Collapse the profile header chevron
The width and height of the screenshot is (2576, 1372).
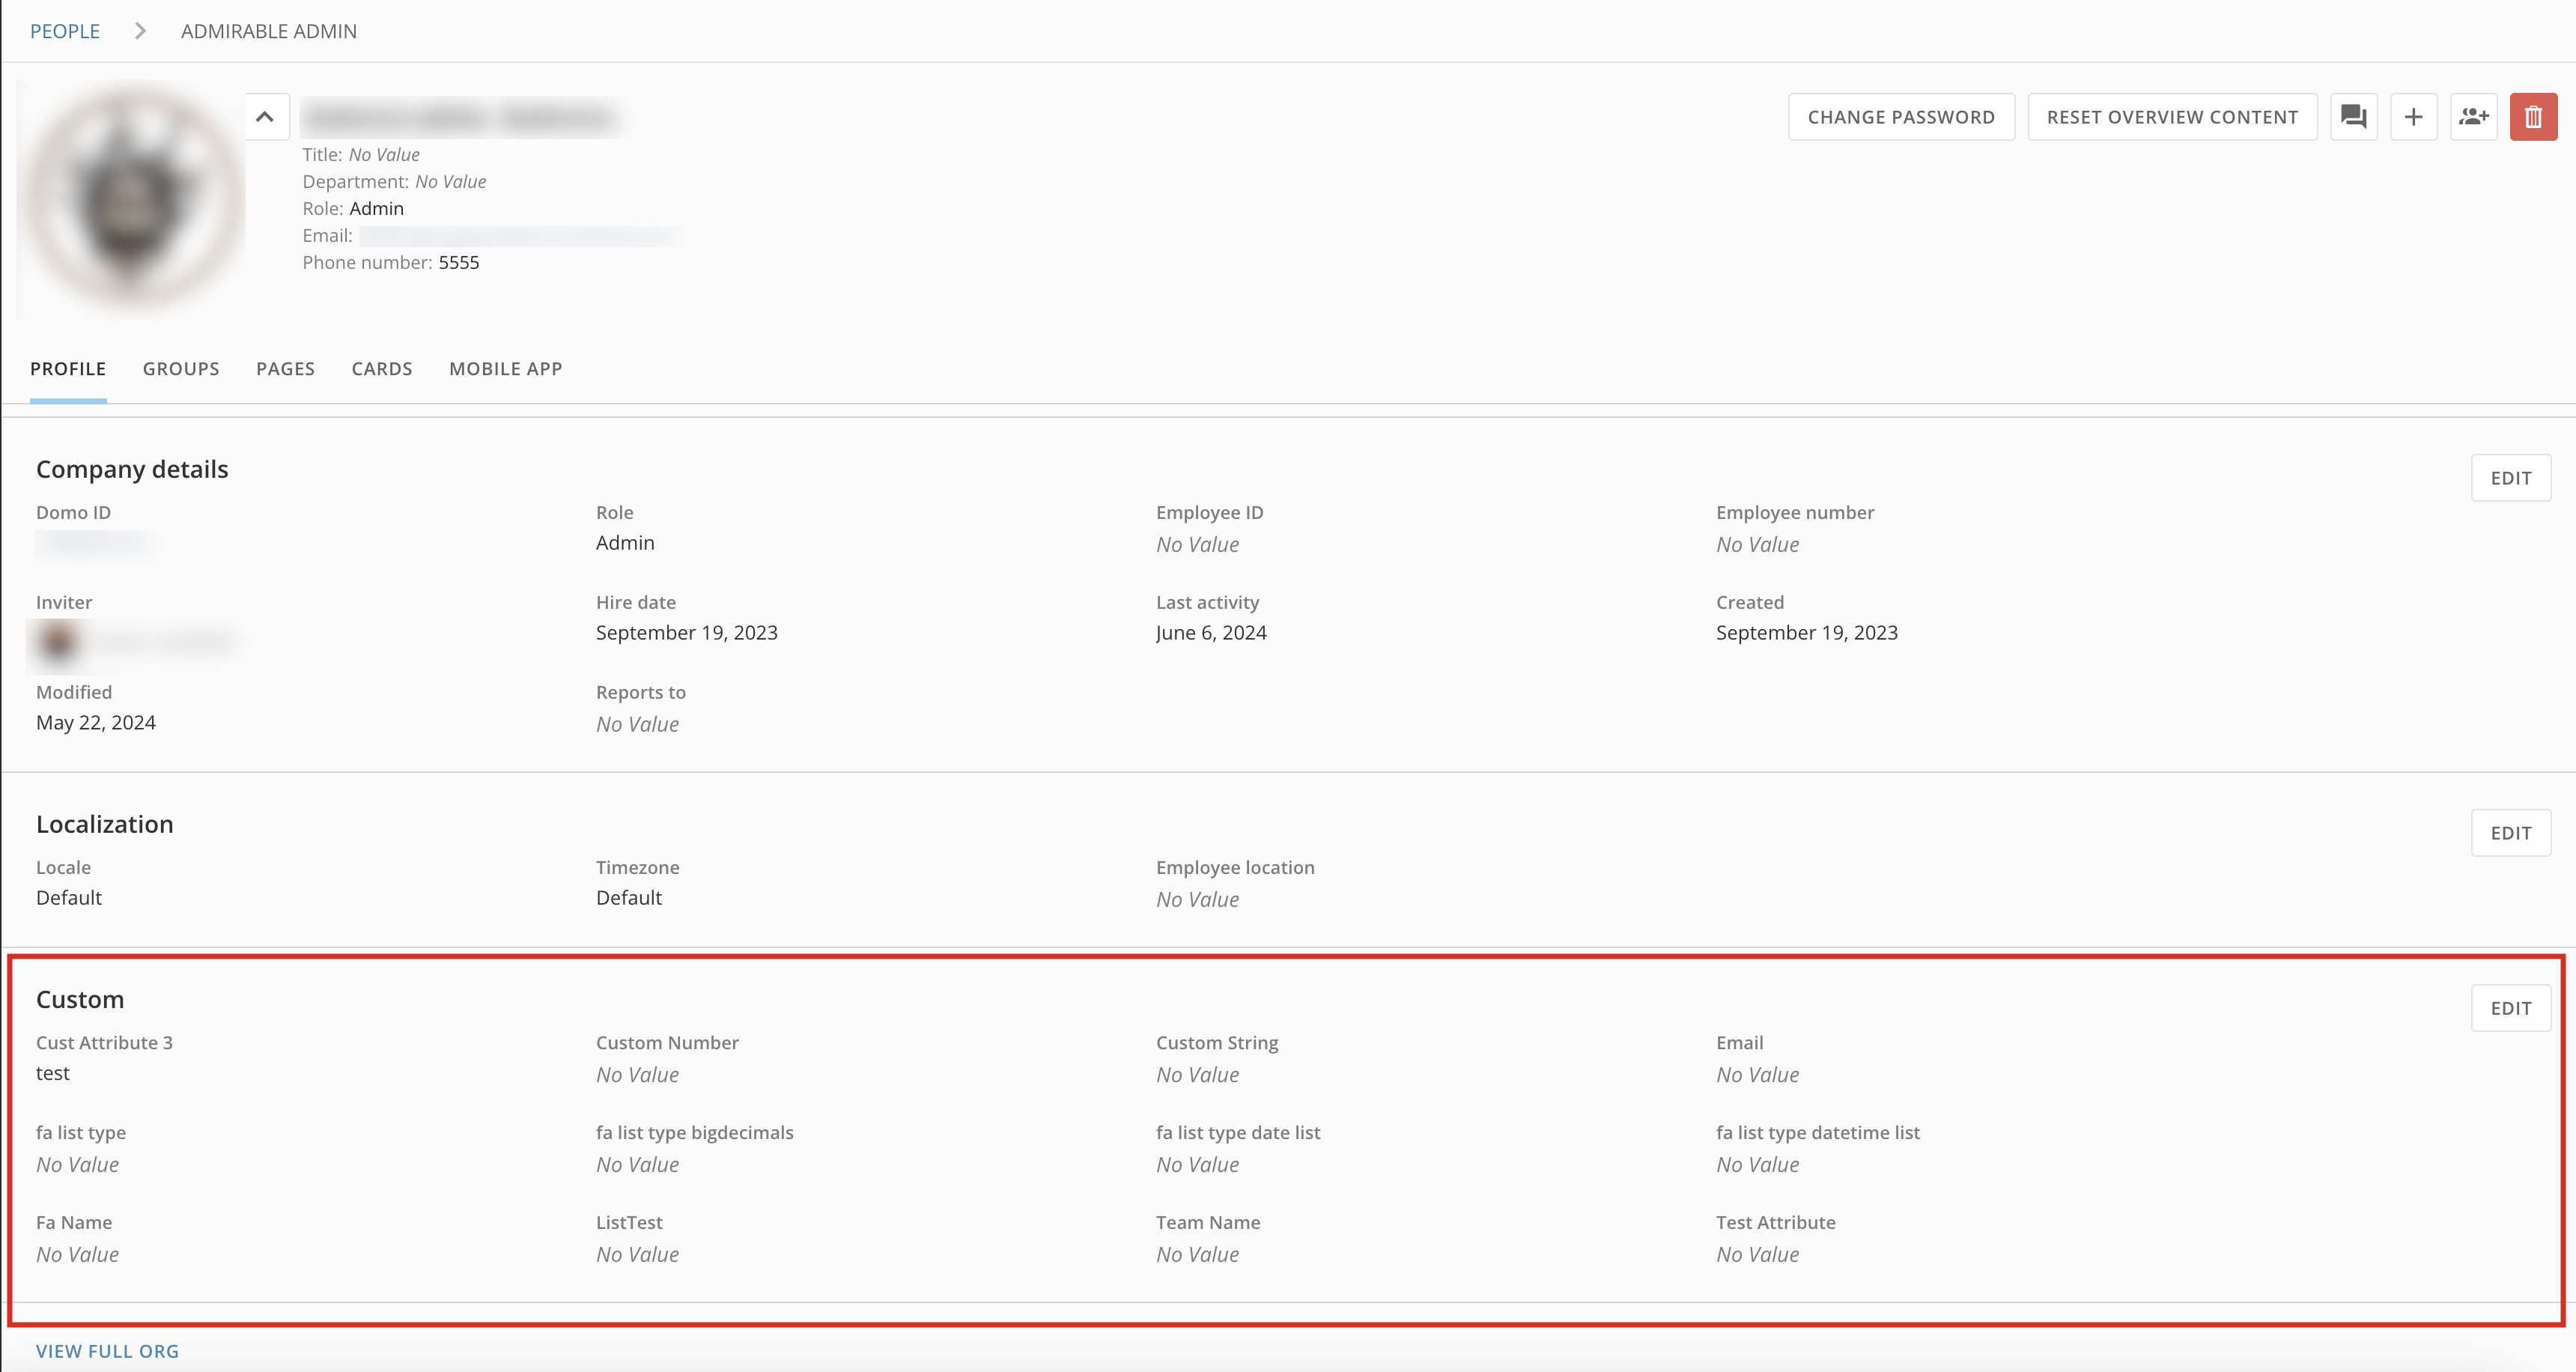[265, 117]
